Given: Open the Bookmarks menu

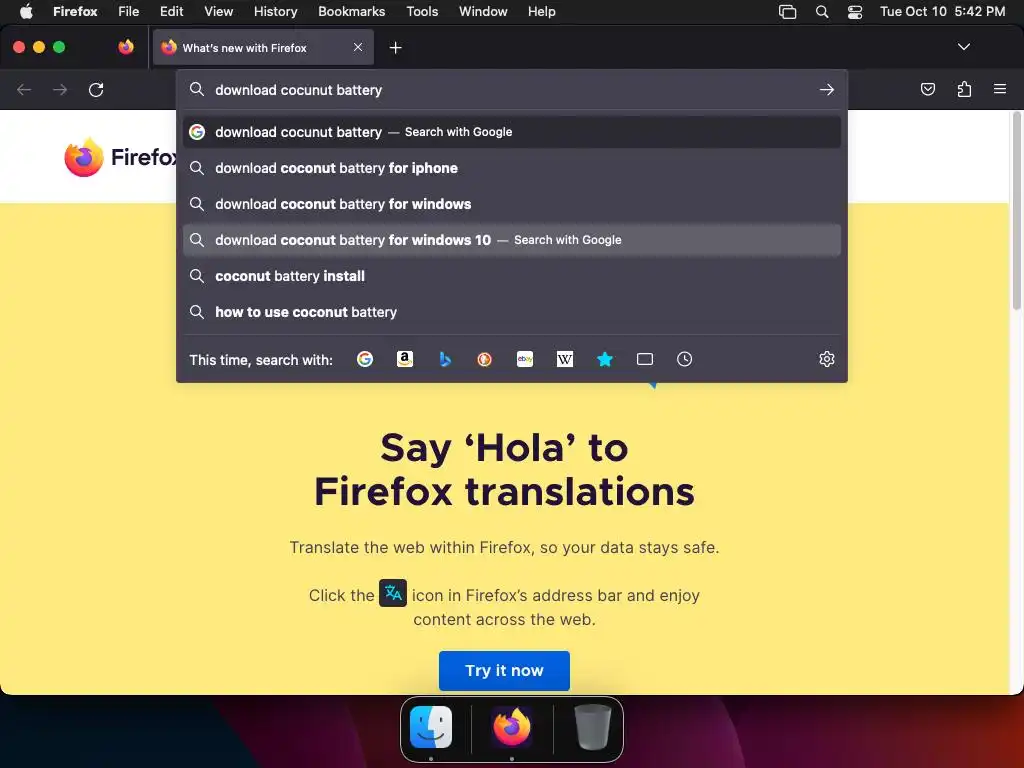Looking at the screenshot, I should pos(351,12).
